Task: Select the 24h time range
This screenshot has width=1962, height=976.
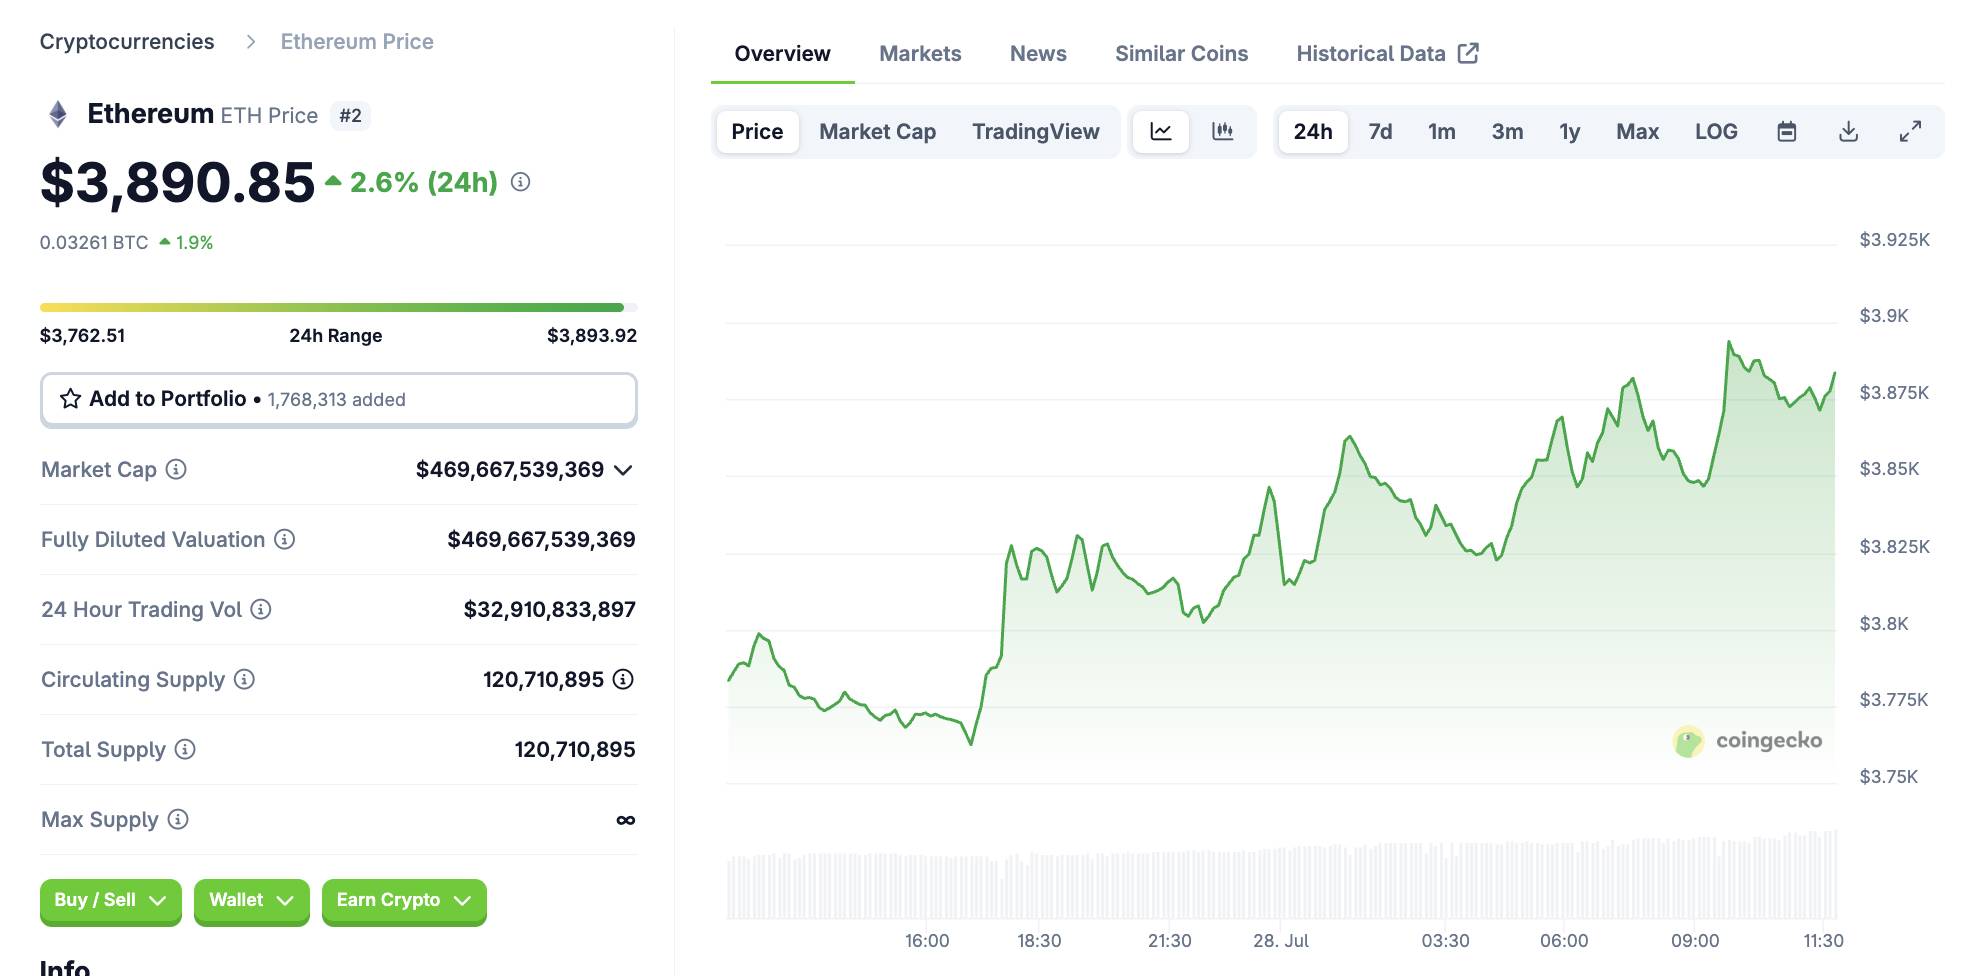Action: [x=1312, y=131]
